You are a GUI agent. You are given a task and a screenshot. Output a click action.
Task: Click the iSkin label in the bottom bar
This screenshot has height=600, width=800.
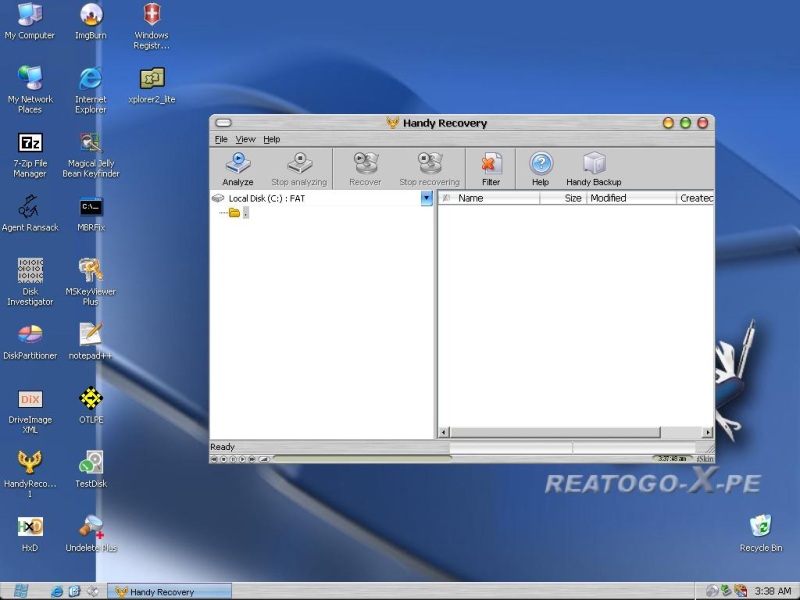pos(705,459)
